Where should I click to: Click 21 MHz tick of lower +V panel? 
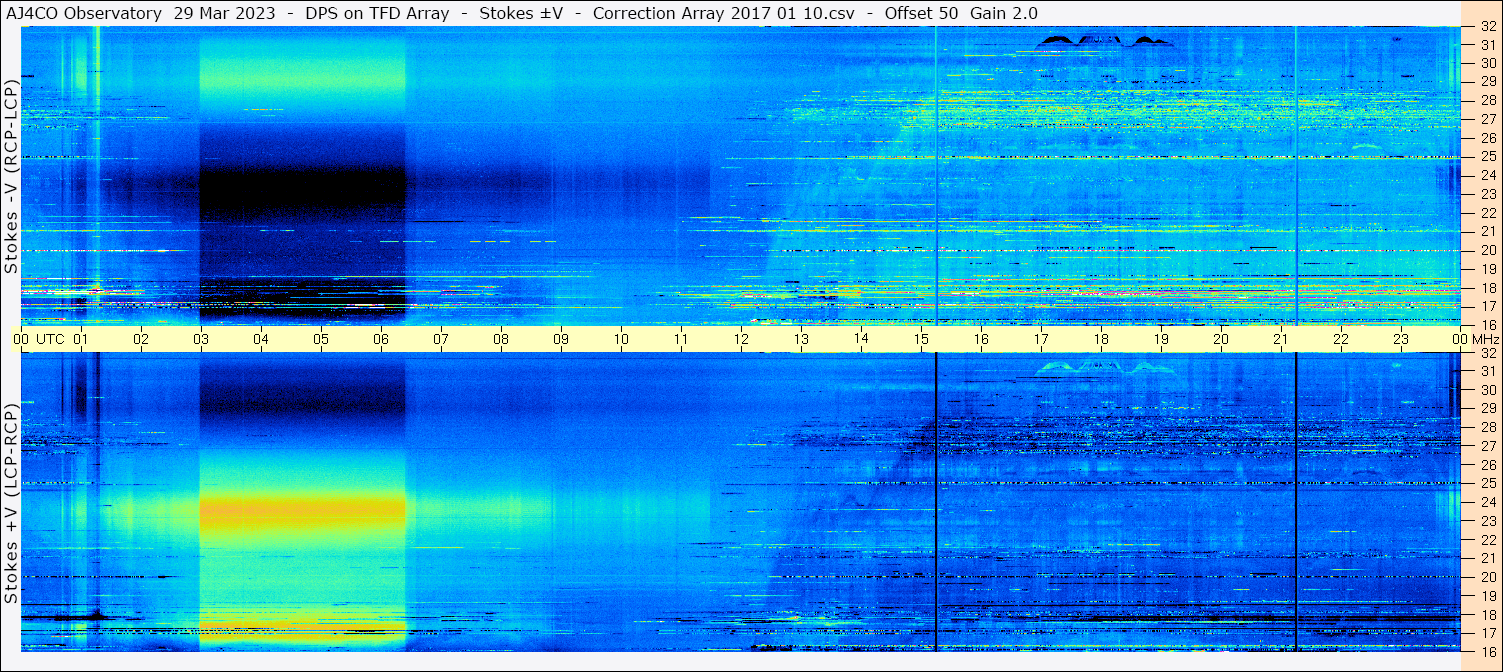click(1487, 558)
